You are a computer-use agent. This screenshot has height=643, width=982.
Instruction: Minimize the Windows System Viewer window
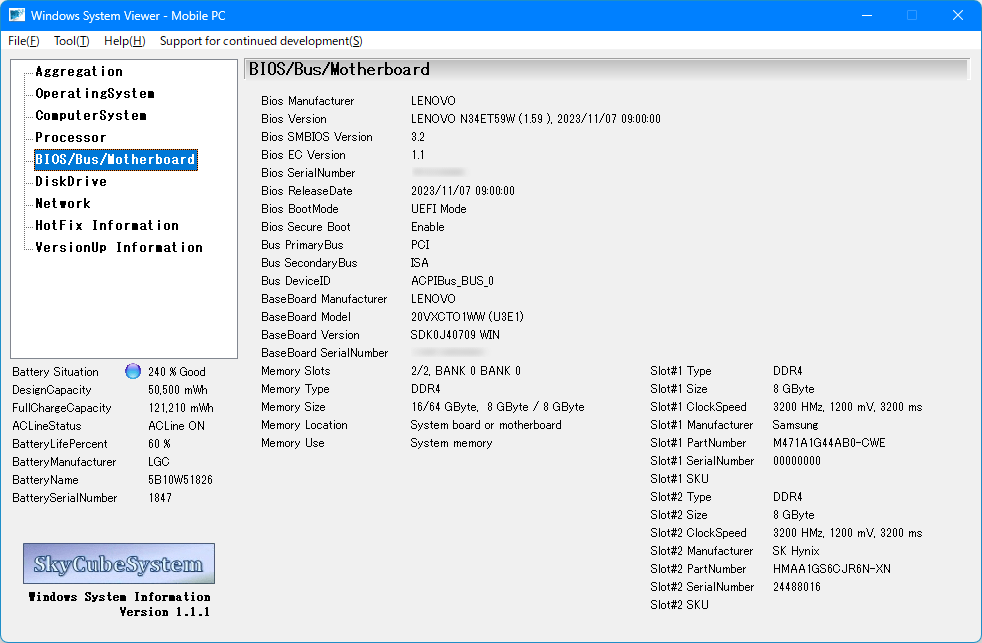tap(867, 15)
